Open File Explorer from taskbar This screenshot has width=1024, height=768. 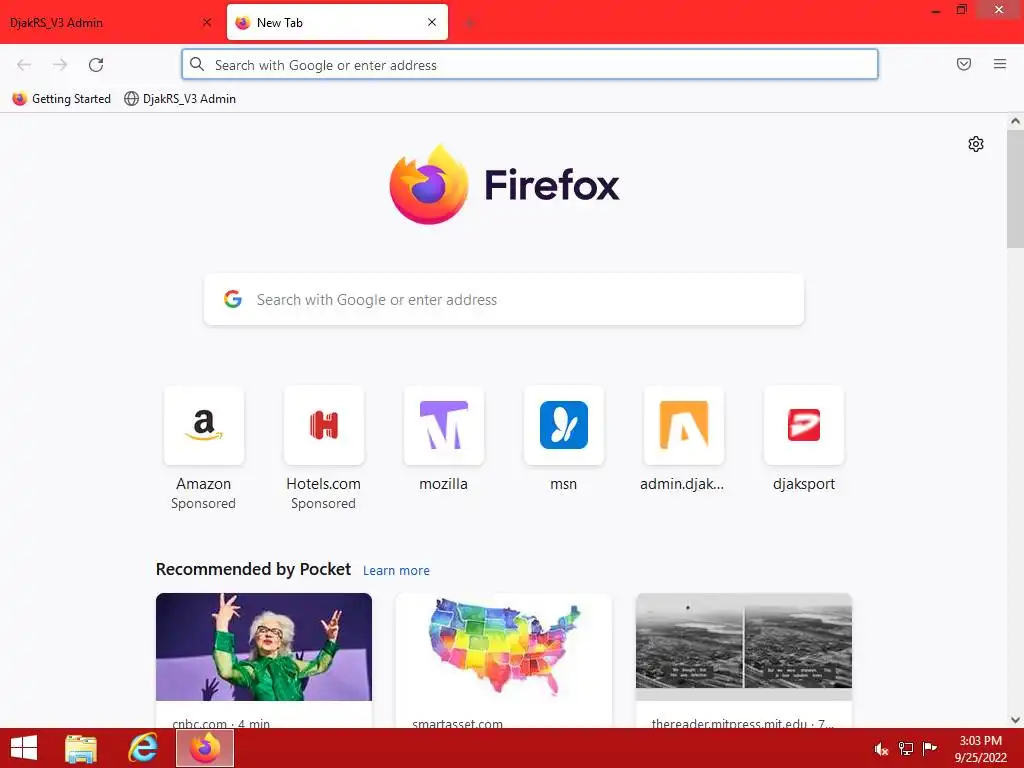[x=81, y=748]
